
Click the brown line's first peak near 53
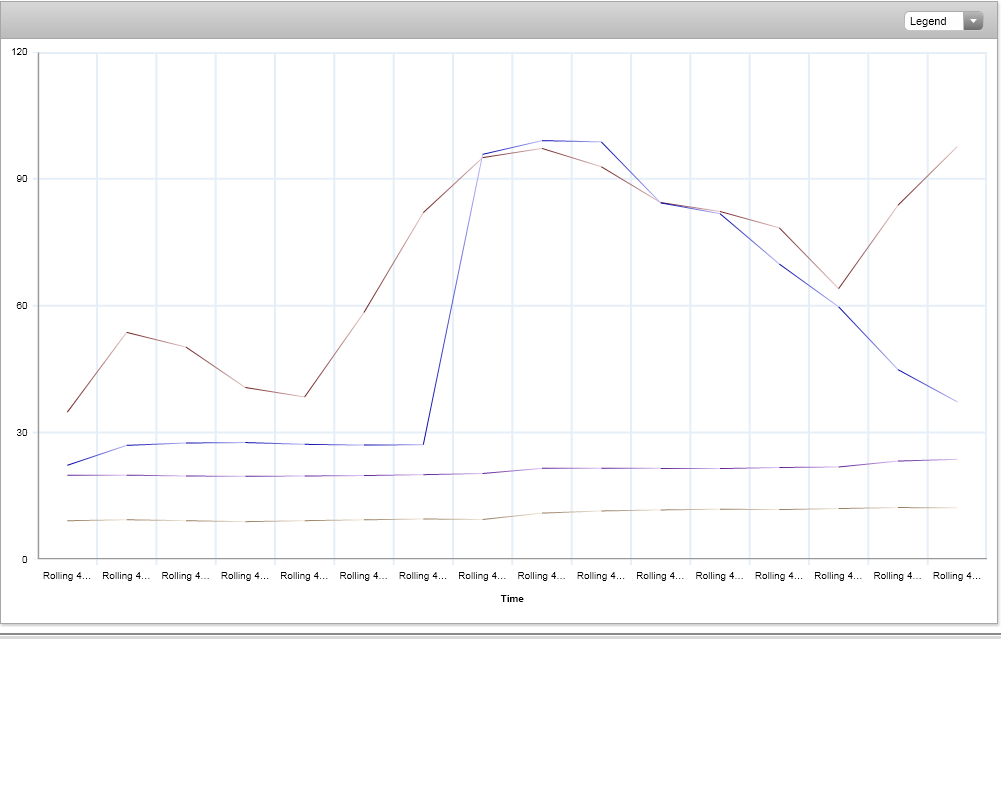point(127,332)
